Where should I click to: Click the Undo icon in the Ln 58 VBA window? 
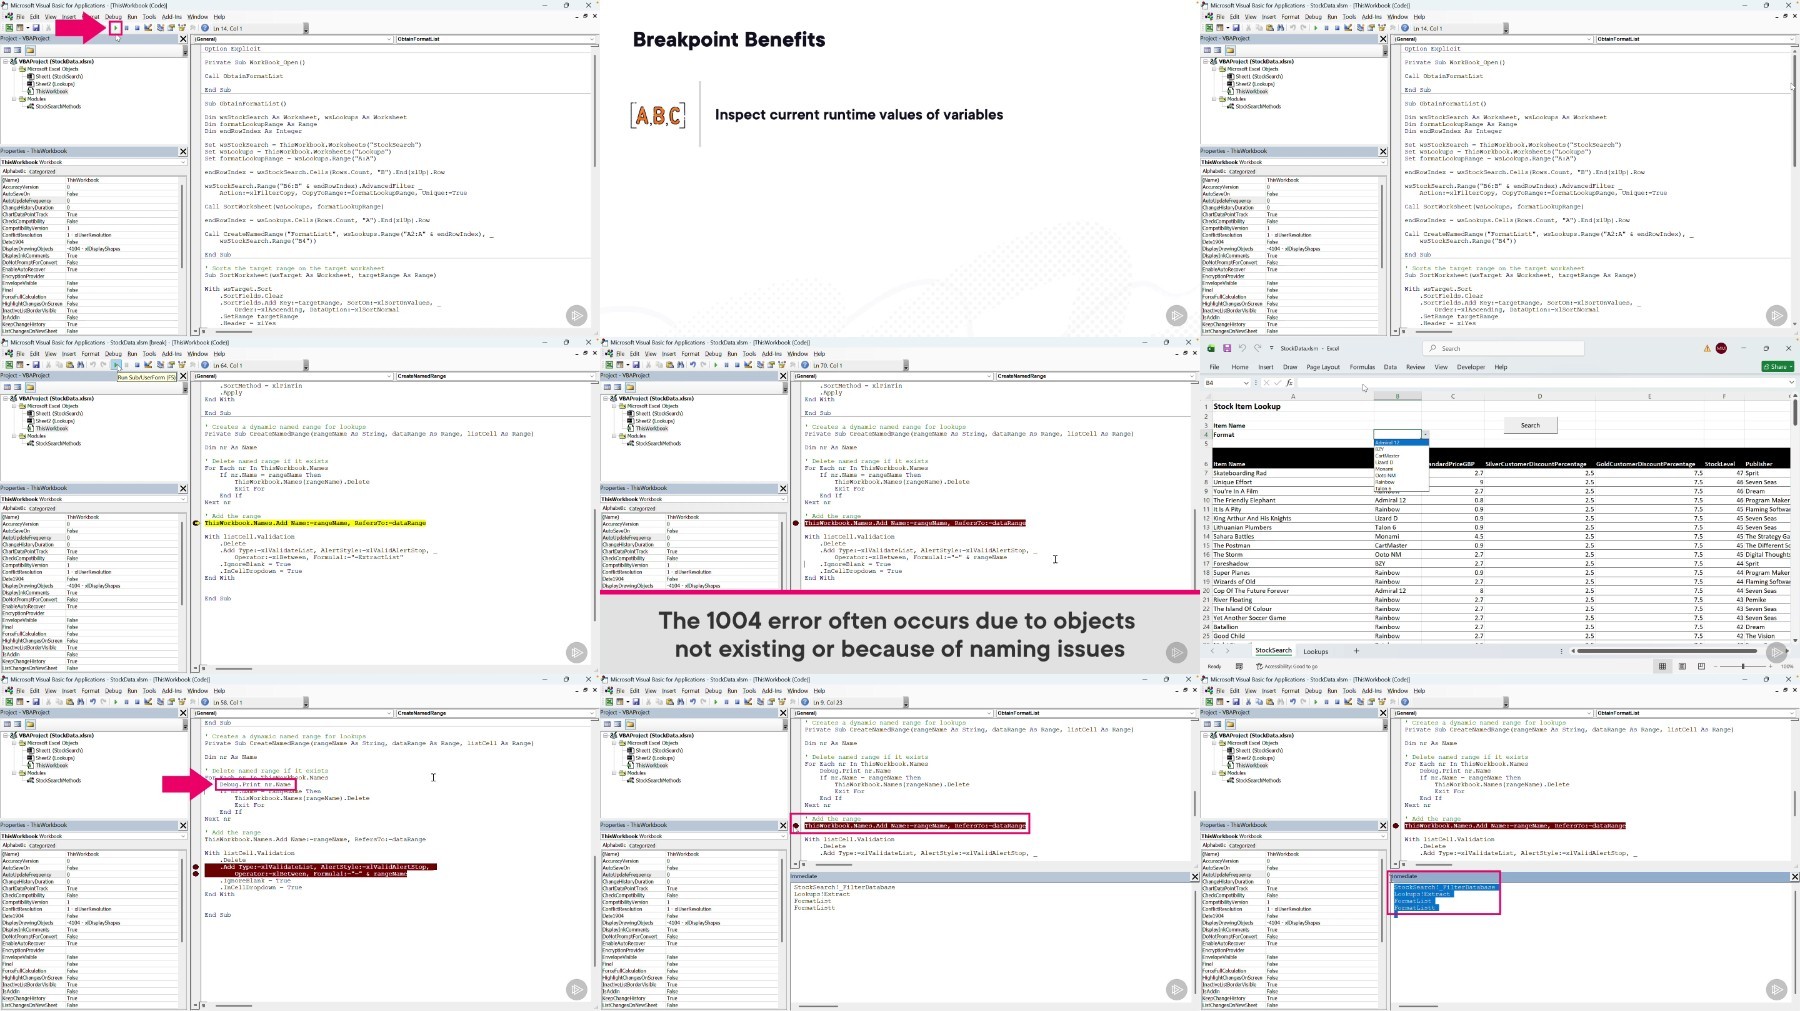(x=92, y=702)
